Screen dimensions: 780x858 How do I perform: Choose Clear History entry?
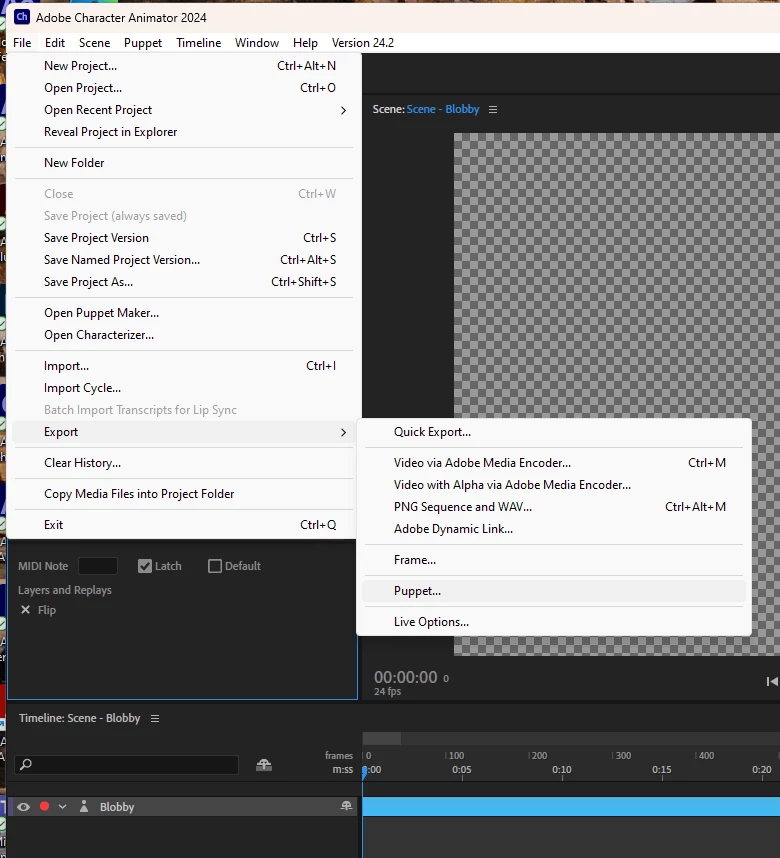coord(183,462)
